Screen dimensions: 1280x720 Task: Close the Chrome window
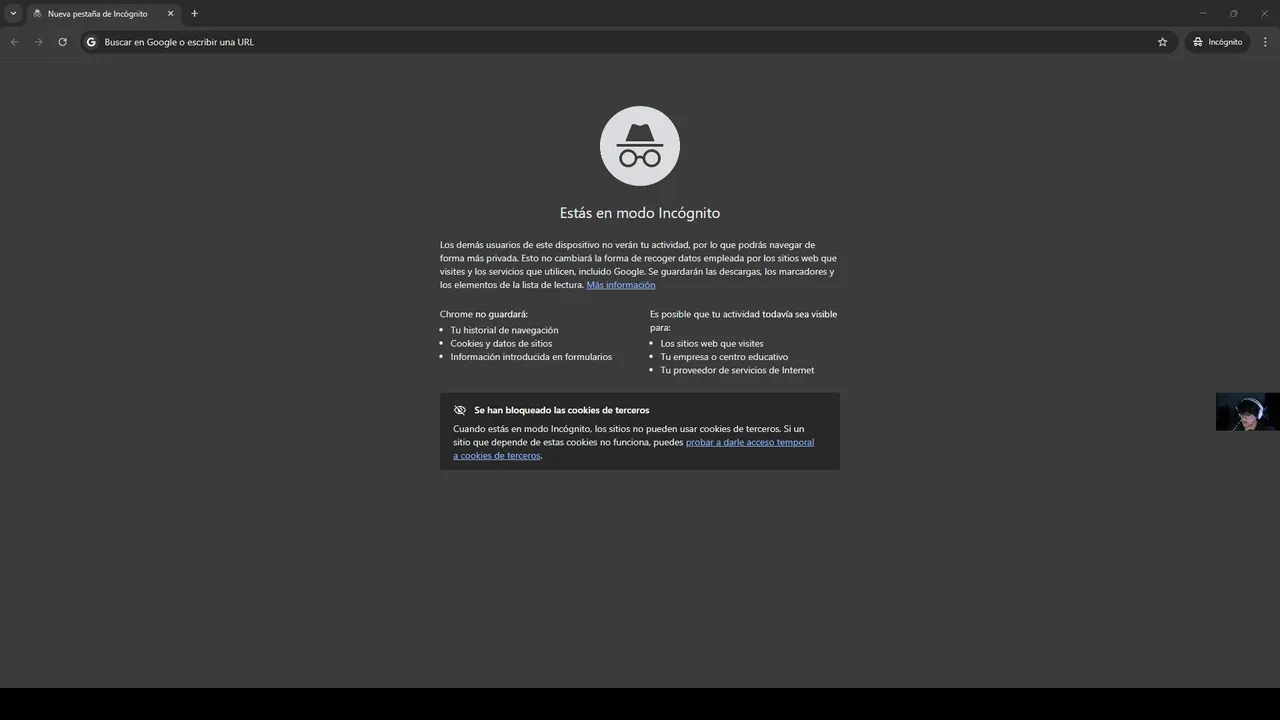(x=1264, y=13)
